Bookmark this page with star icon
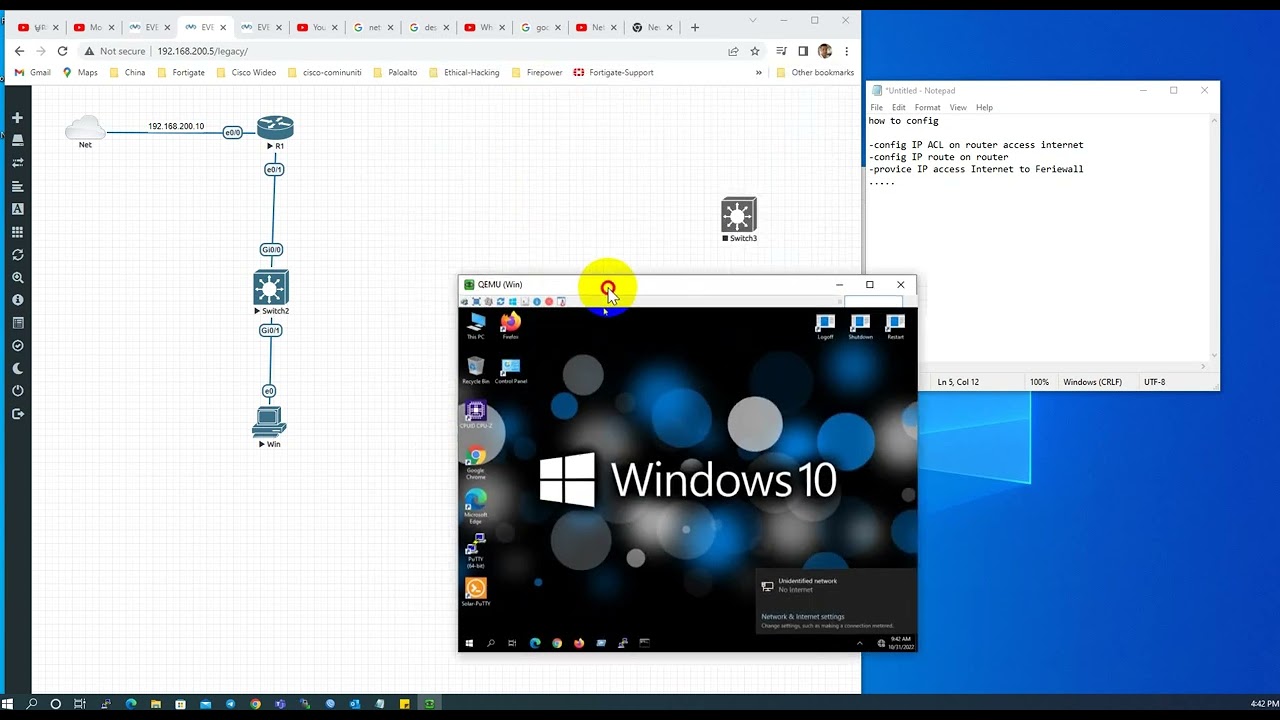1280x720 pixels. click(x=755, y=51)
